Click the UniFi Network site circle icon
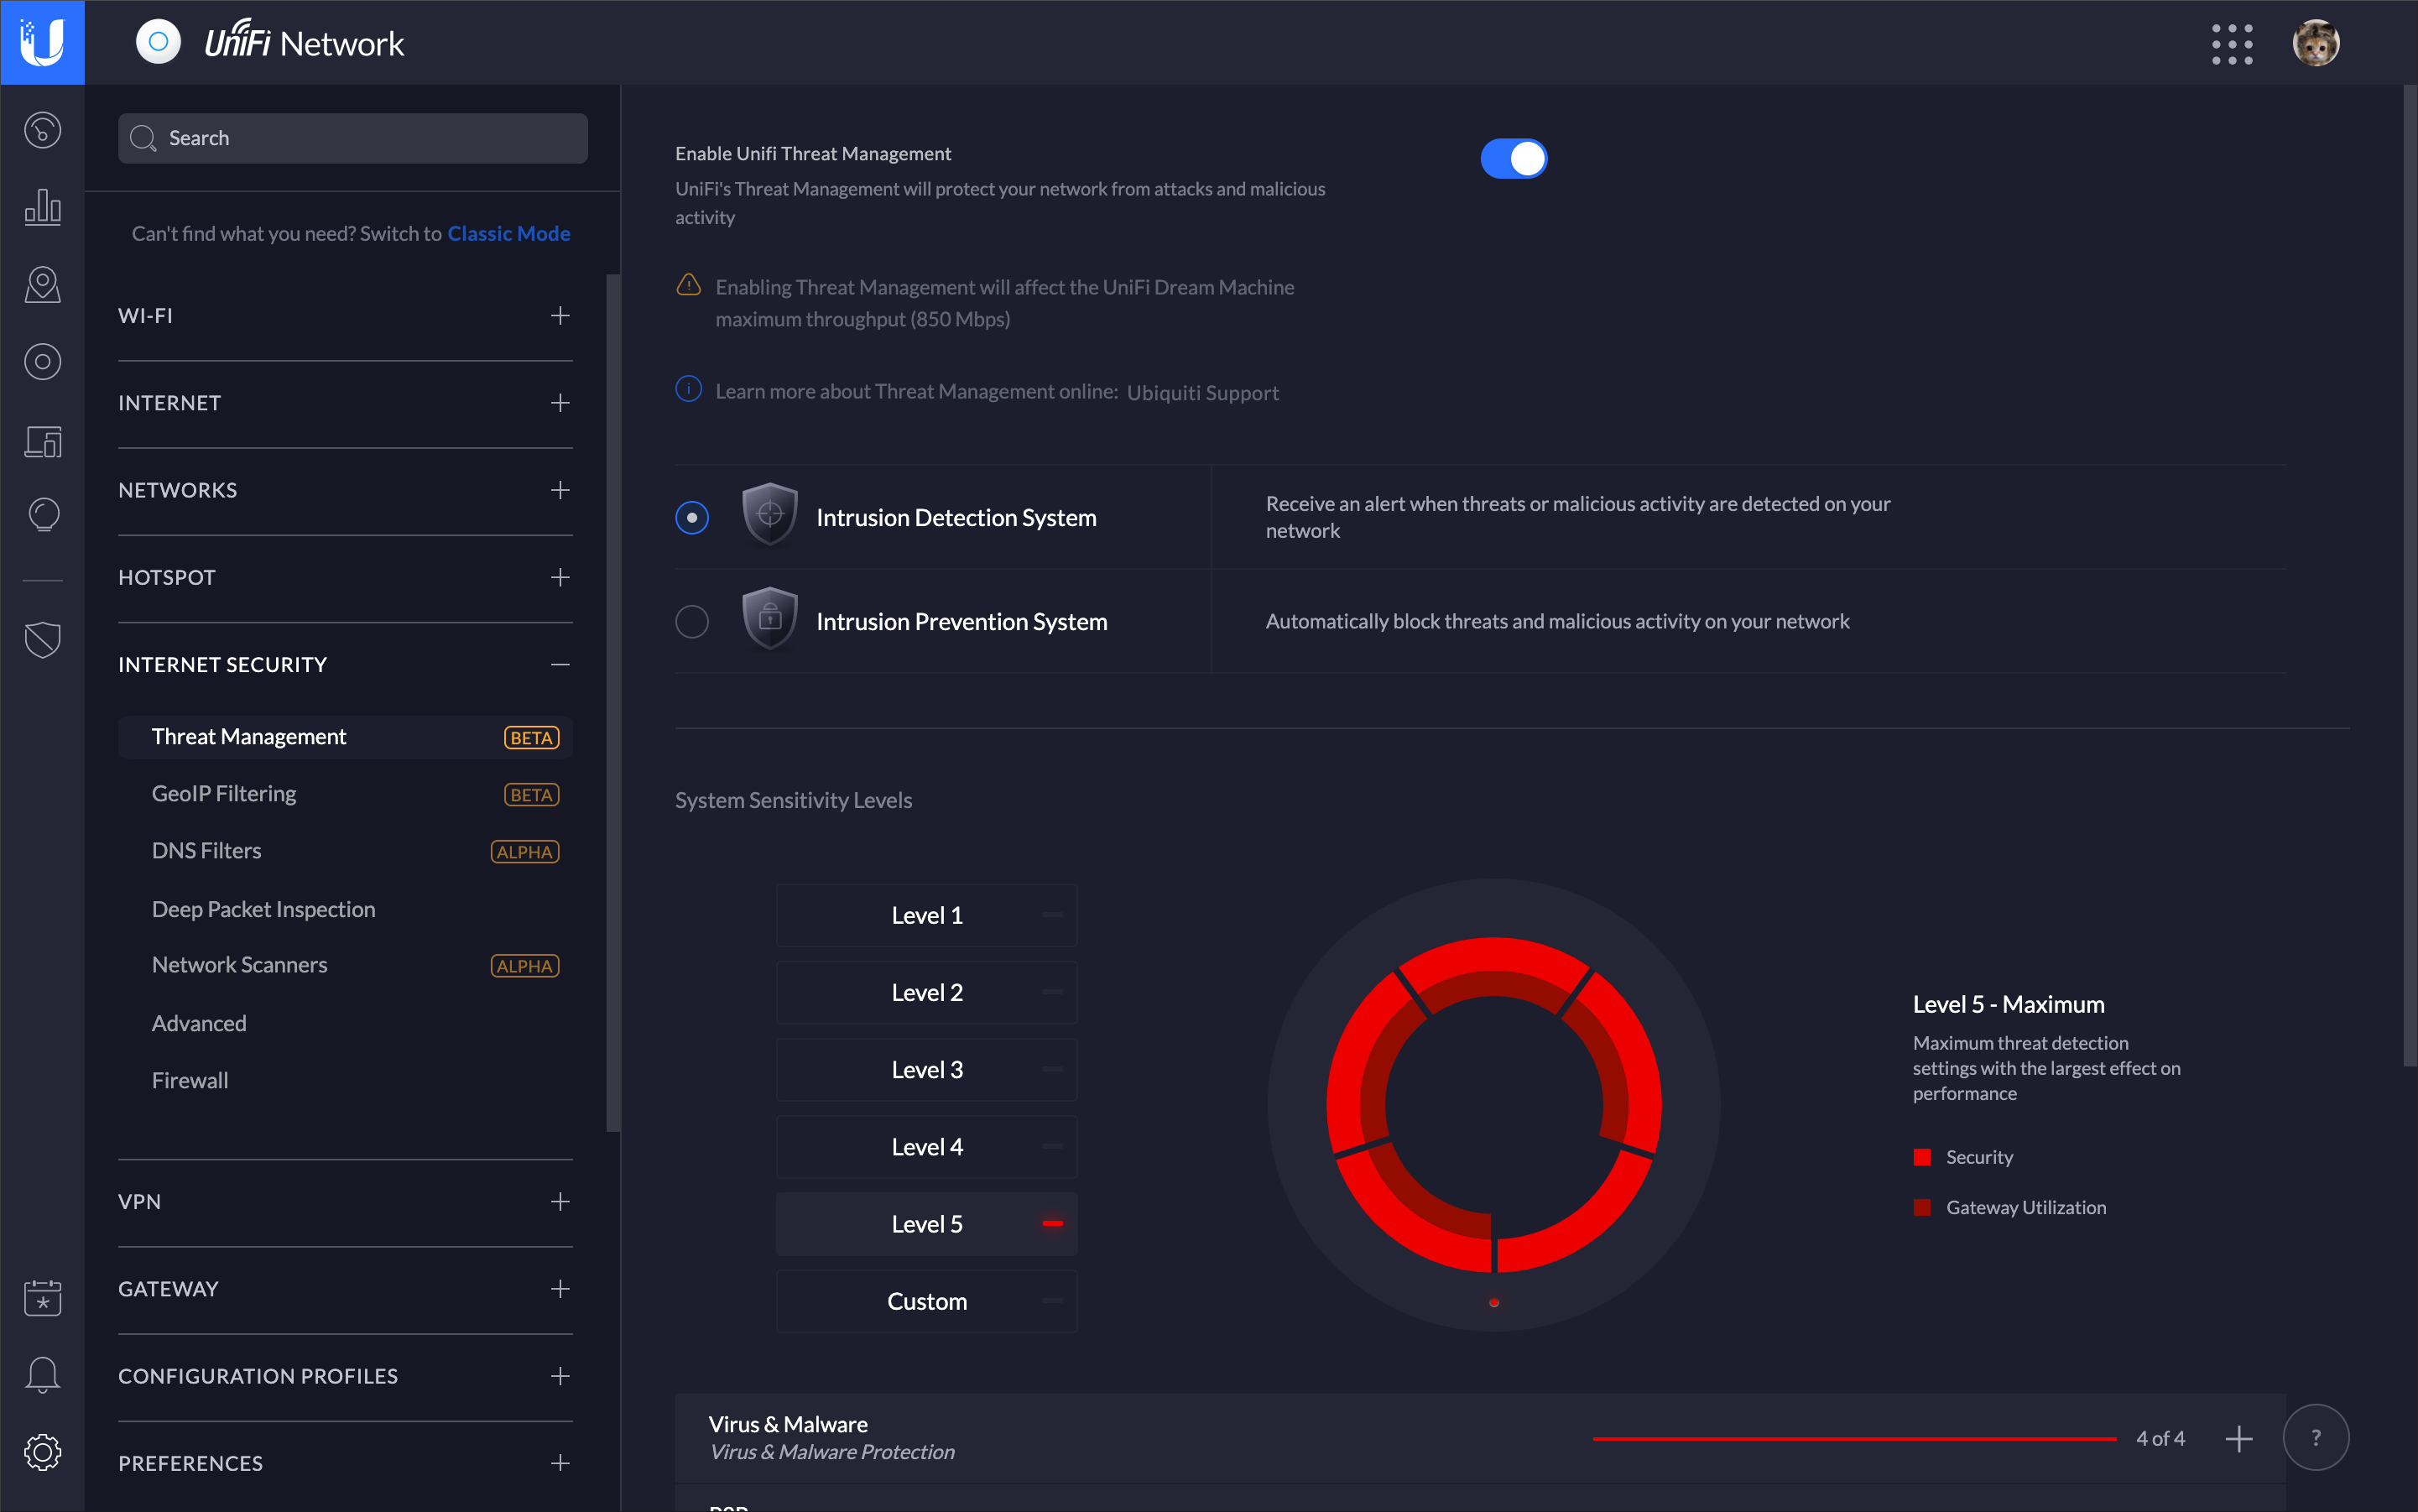Image resolution: width=2418 pixels, height=1512 pixels. pyautogui.click(x=158, y=42)
